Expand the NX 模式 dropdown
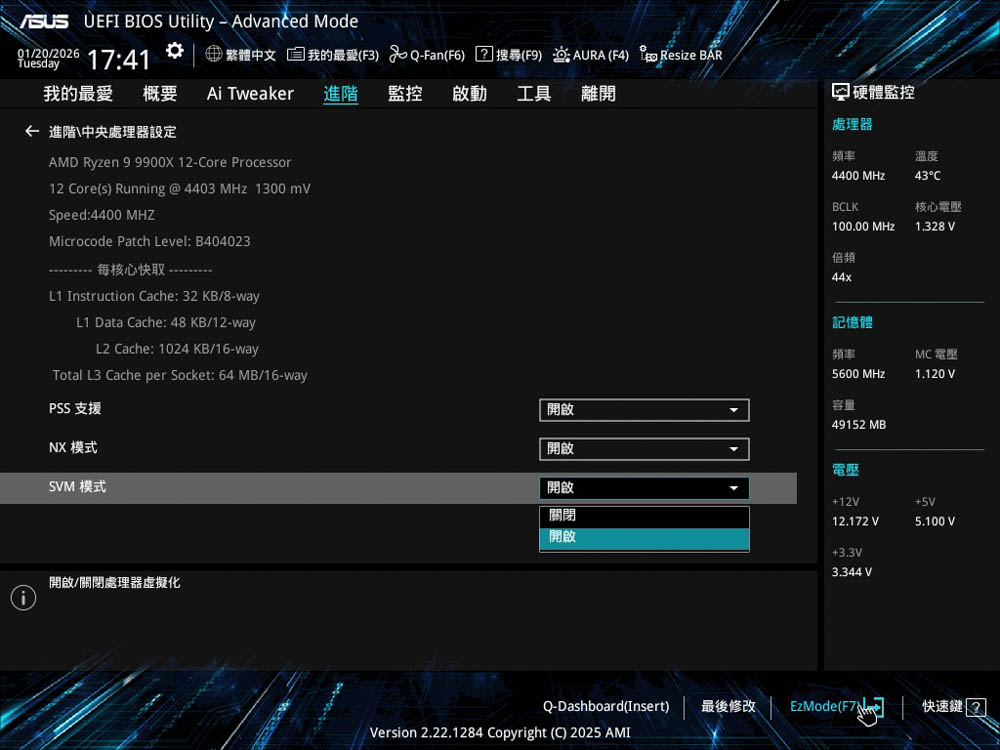1000x750 pixels. (644, 449)
